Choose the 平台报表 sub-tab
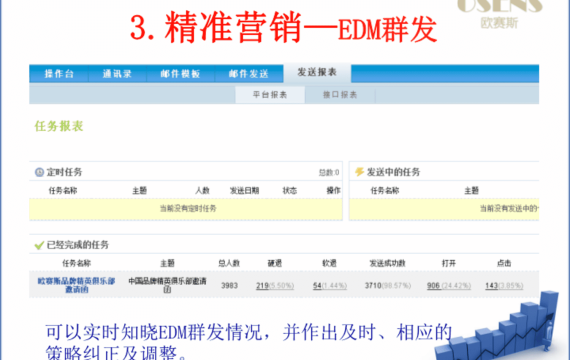Screen dimensions: 570x360 coord(270,95)
